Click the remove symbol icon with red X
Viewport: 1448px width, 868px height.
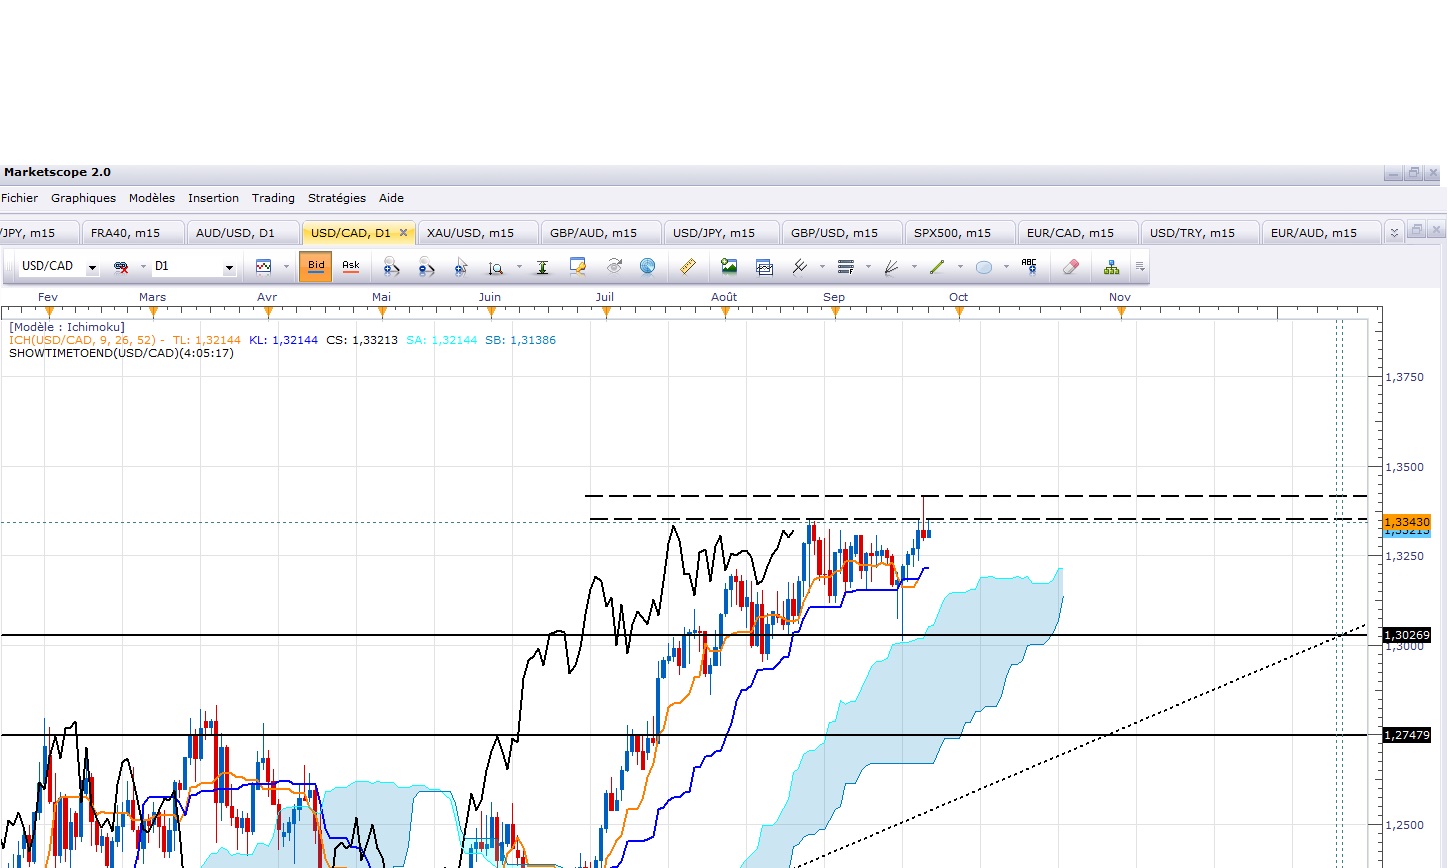pyautogui.click(x=121, y=267)
